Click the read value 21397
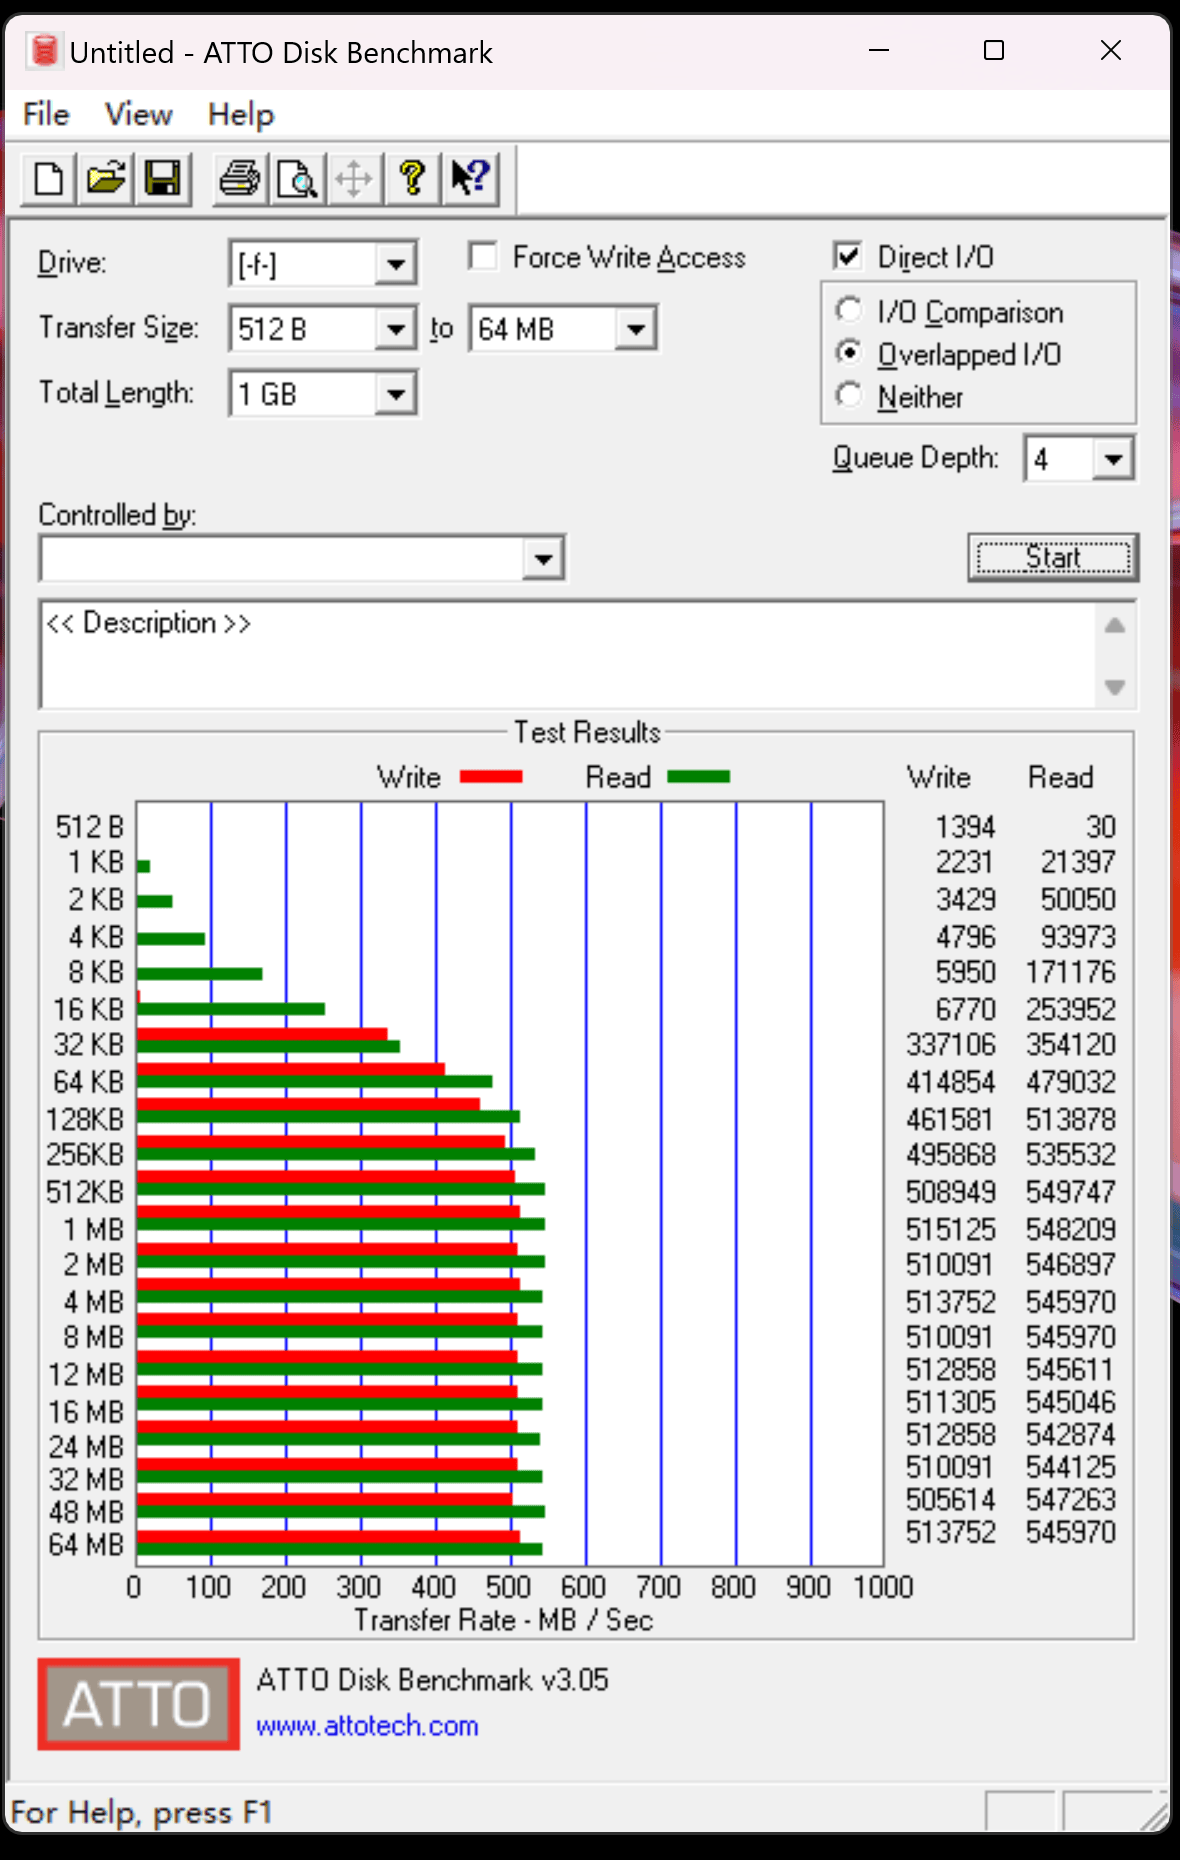Image resolution: width=1180 pixels, height=1860 pixels. (x=1078, y=862)
